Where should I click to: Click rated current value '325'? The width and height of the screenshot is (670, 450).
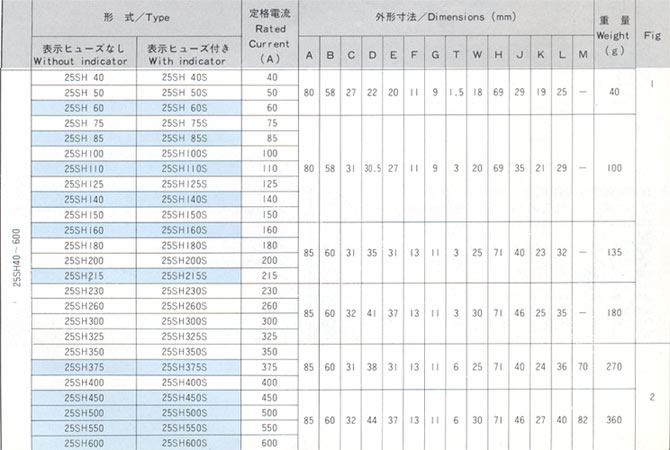click(x=270, y=337)
